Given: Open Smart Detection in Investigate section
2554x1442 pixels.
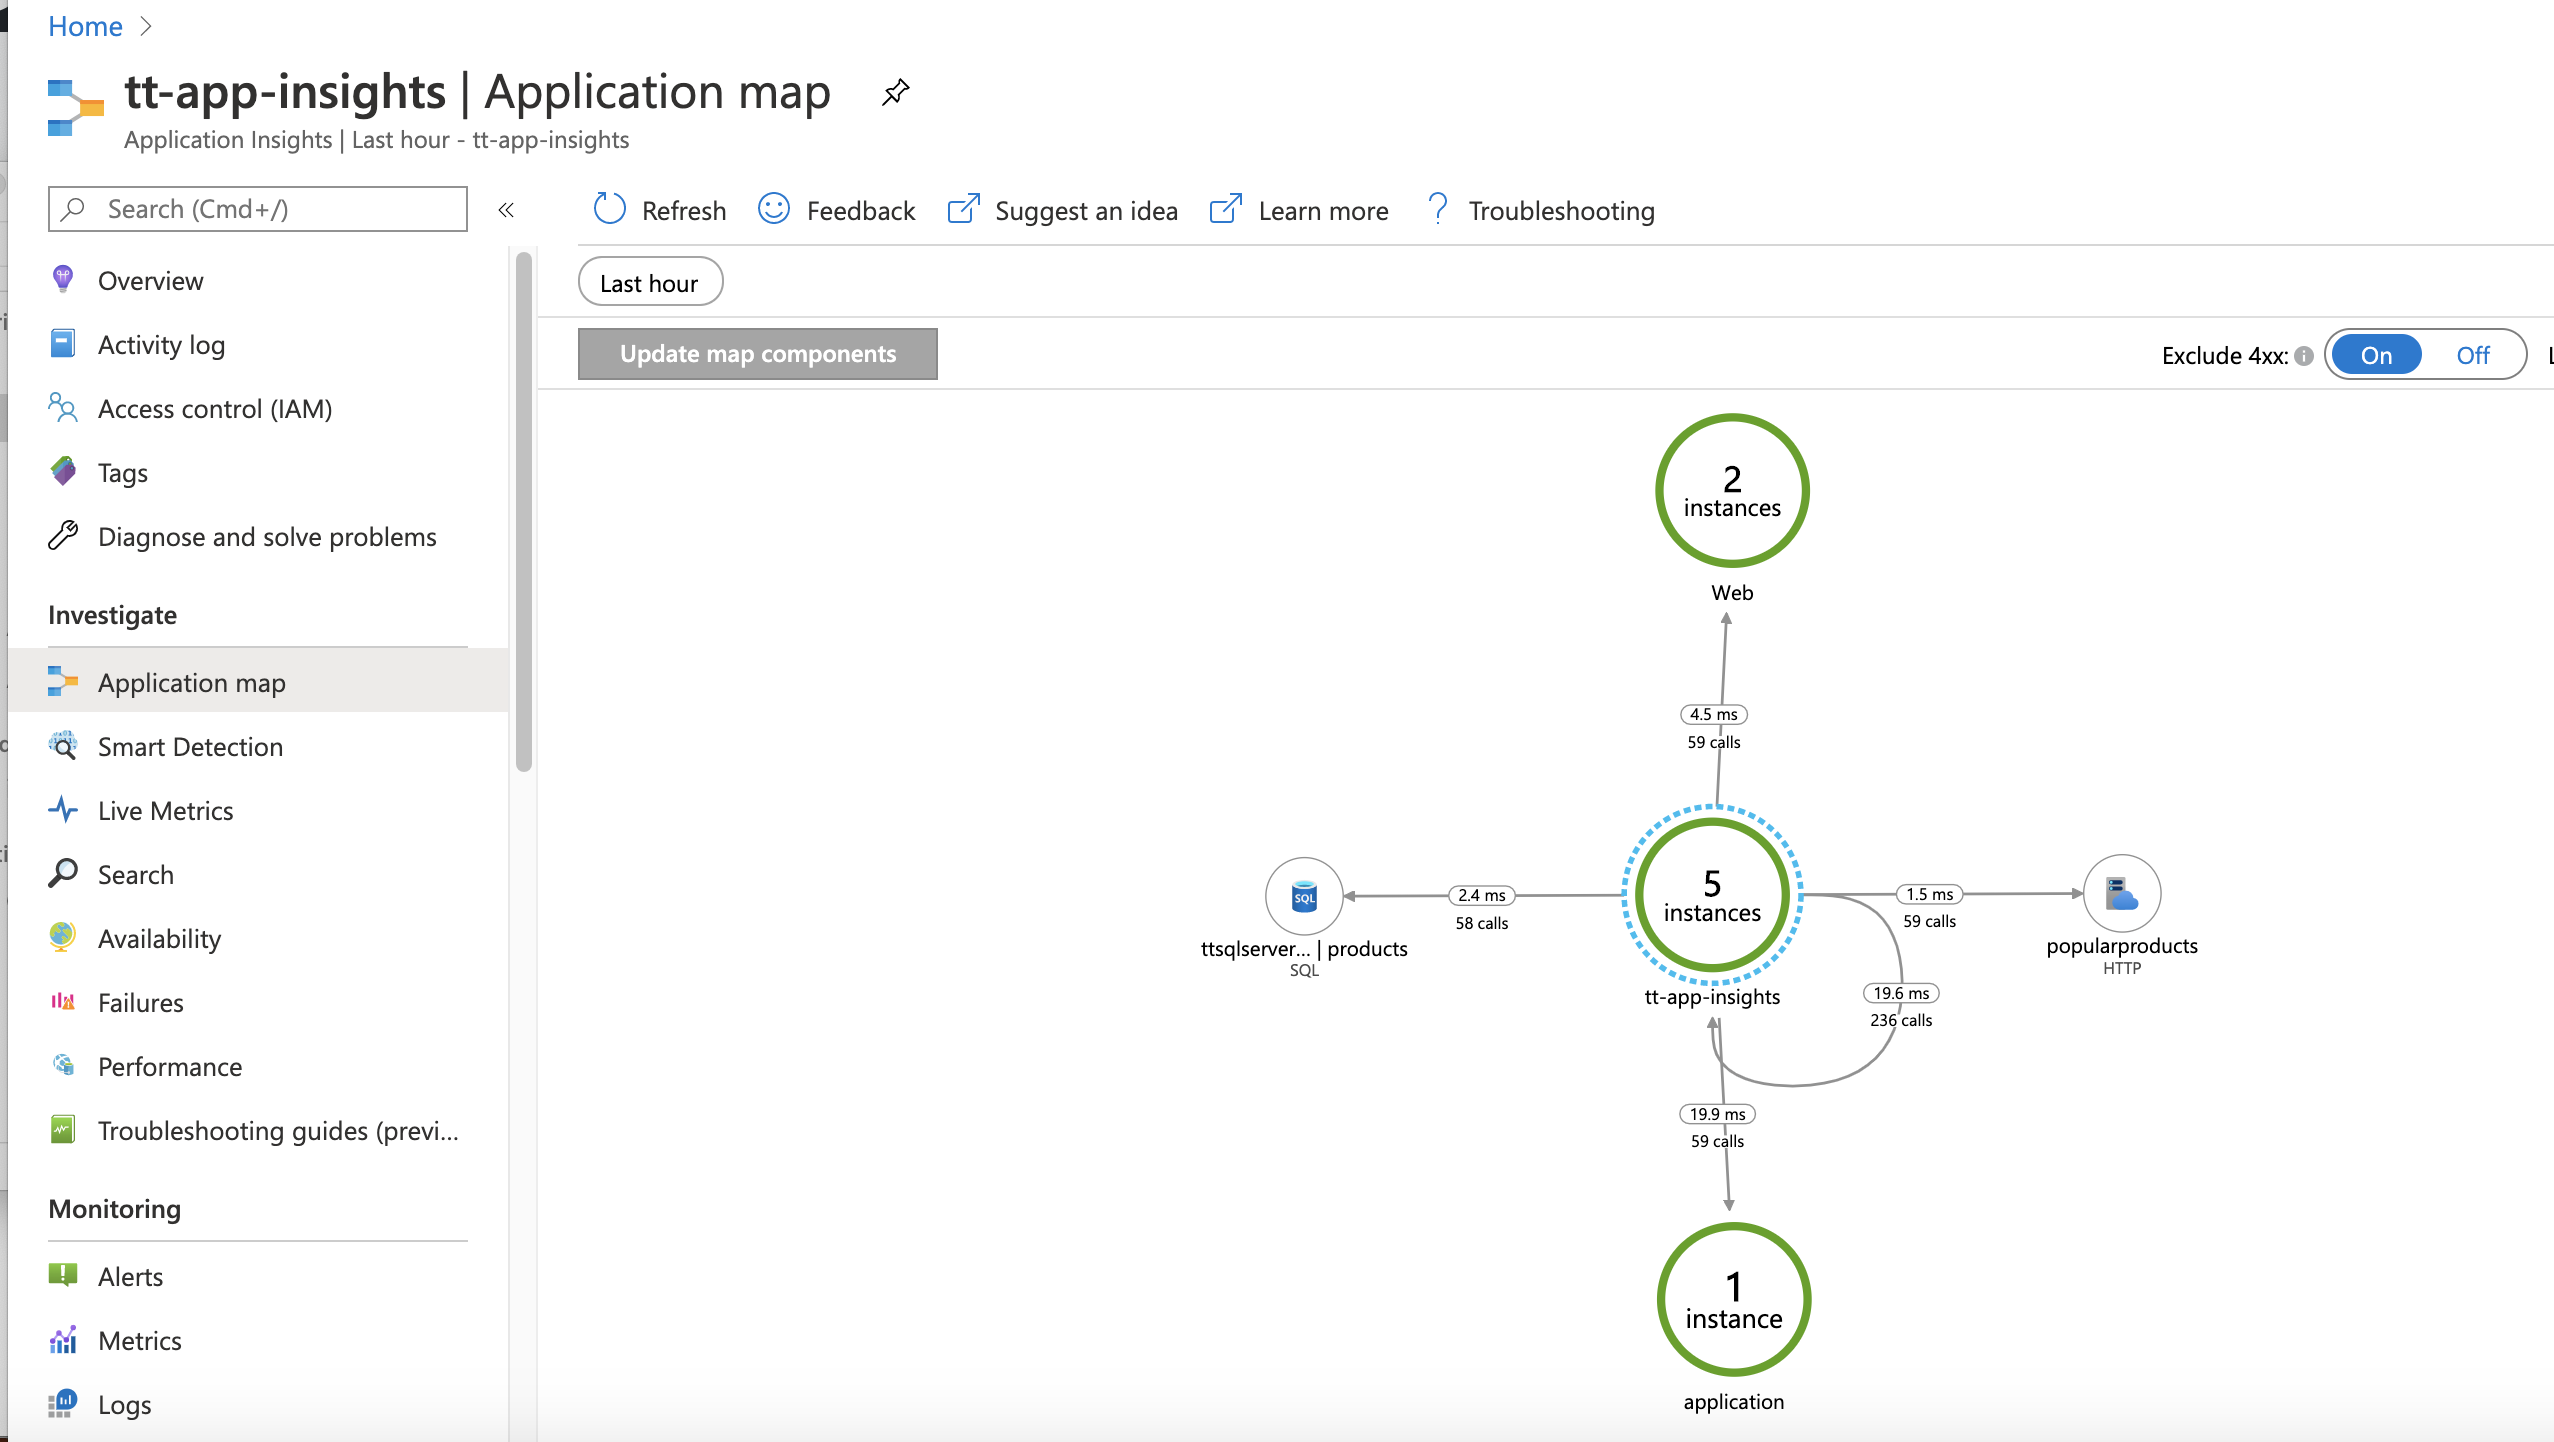Looking at the screenshot, I should coord(191,746).
